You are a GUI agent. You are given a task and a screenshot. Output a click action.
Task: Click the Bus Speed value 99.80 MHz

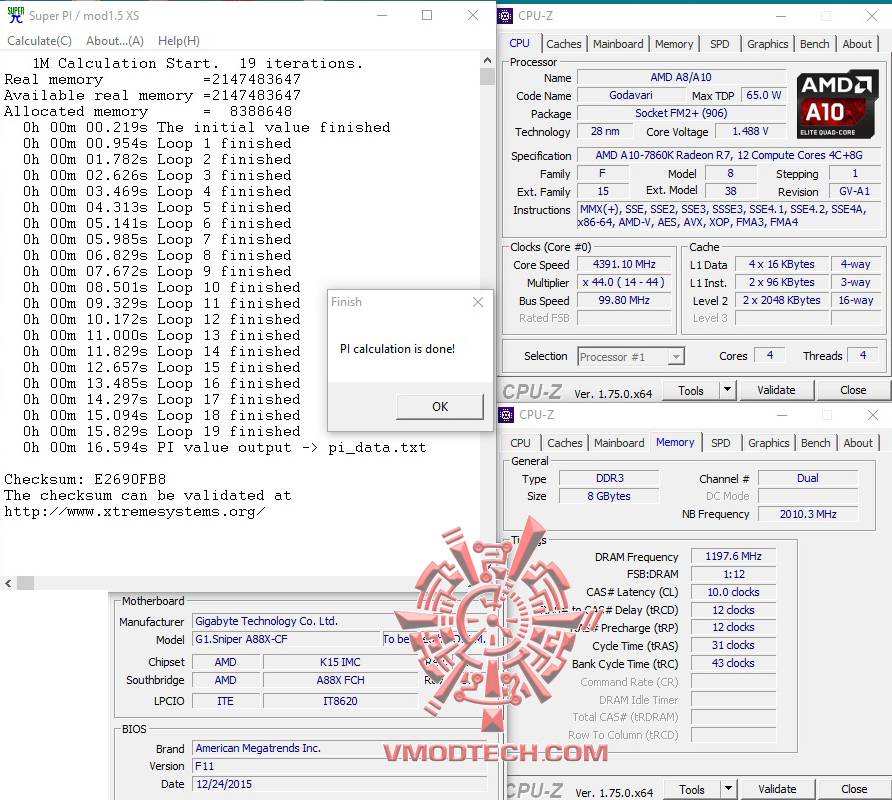pyautogui.click(x=624, y=300)
